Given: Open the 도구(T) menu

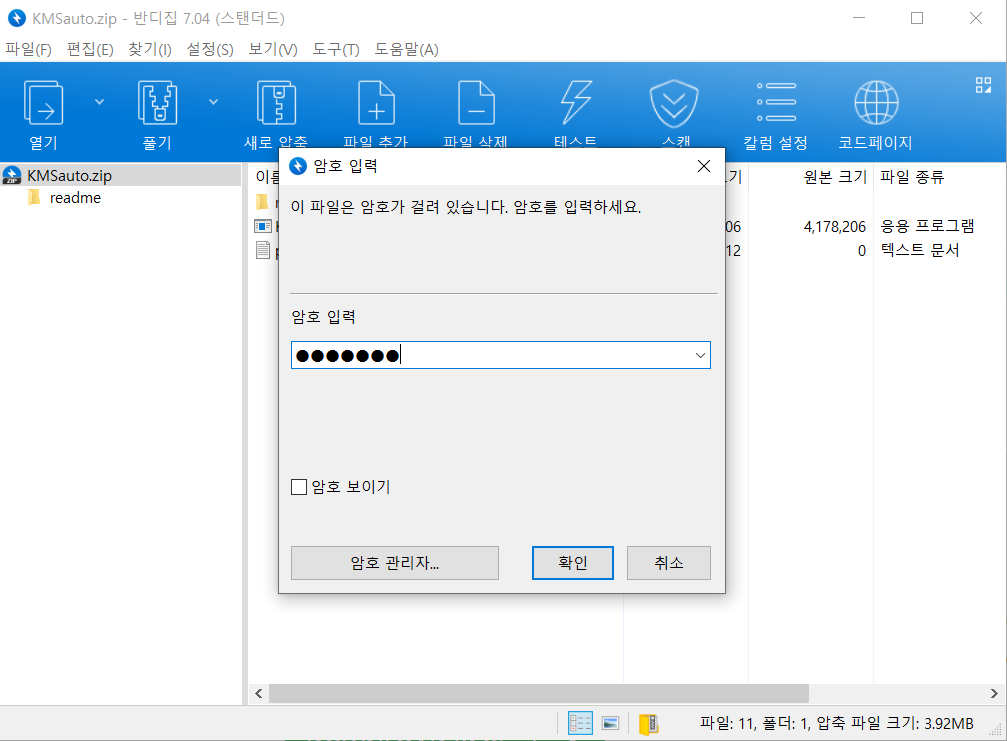Looking at the screenshot, I should tap(336, 49).
